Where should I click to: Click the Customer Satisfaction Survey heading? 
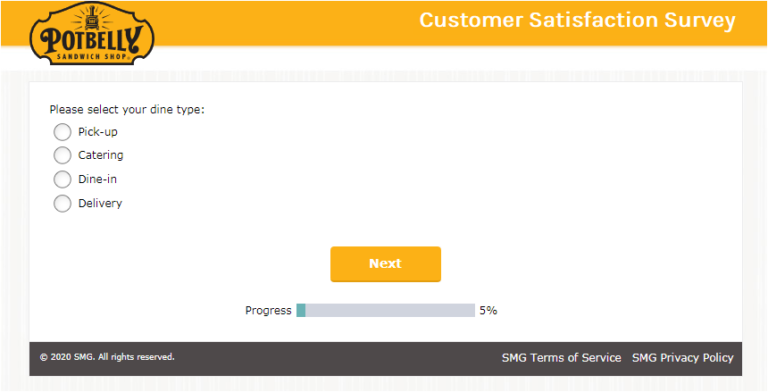[577, 21]
